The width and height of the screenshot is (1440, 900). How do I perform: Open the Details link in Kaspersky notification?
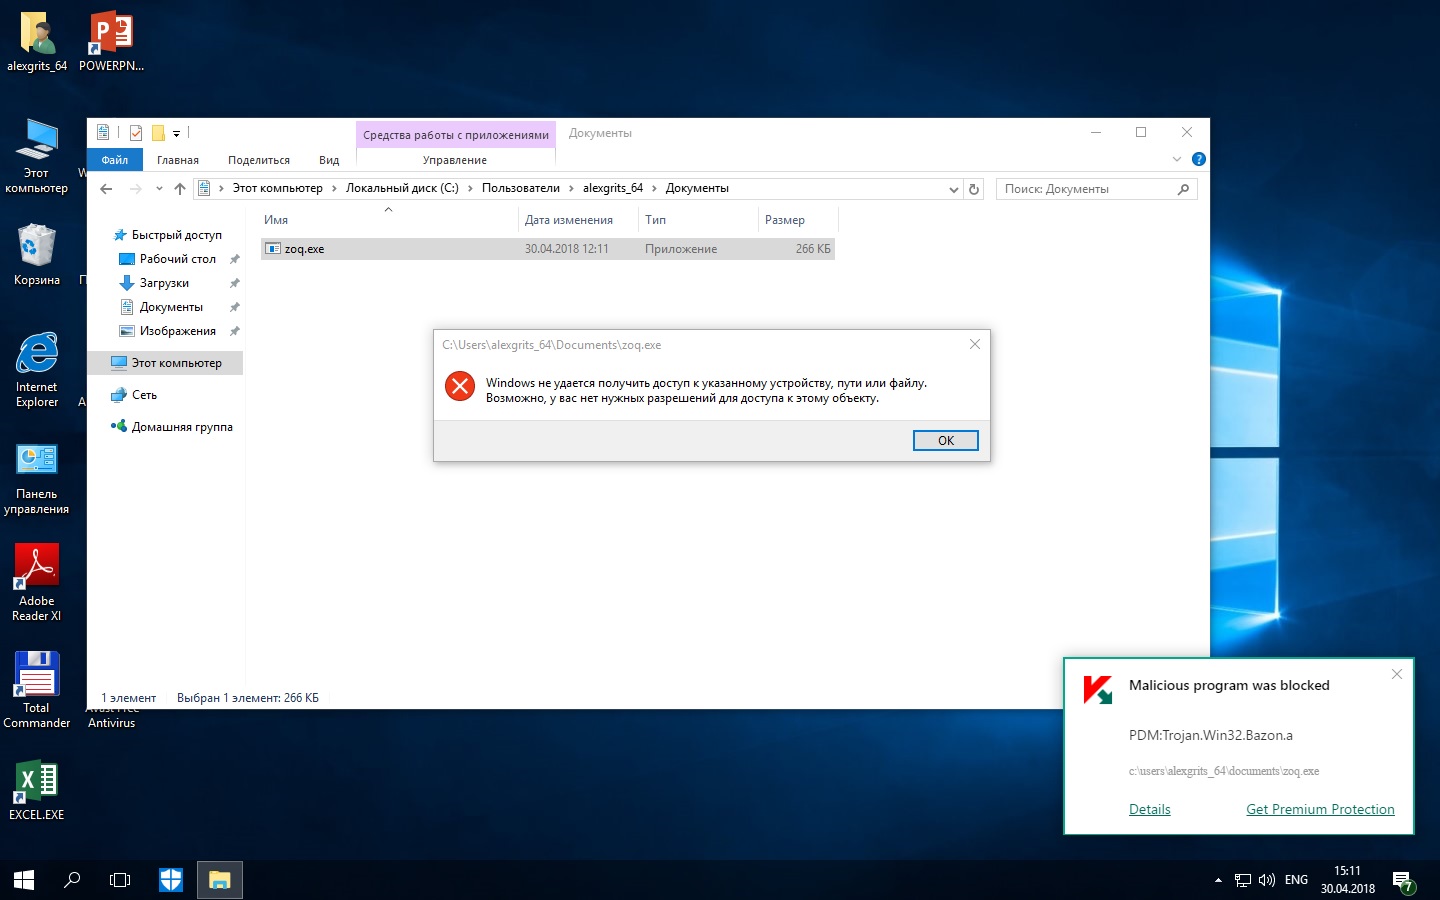pos(1150,810)
